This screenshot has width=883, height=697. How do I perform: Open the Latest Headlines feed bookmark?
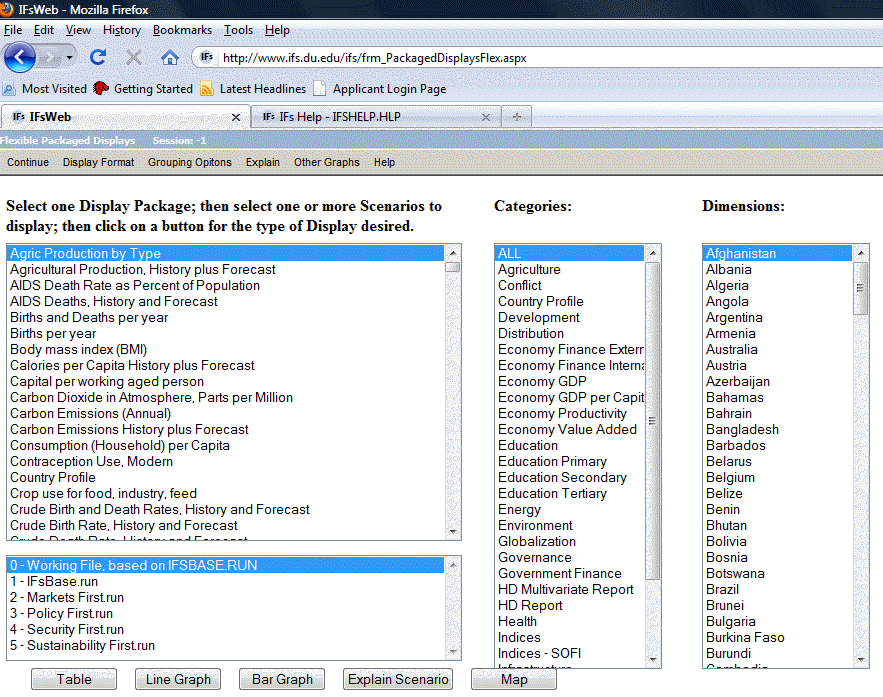pyautogui.click(x=262, y=89)
